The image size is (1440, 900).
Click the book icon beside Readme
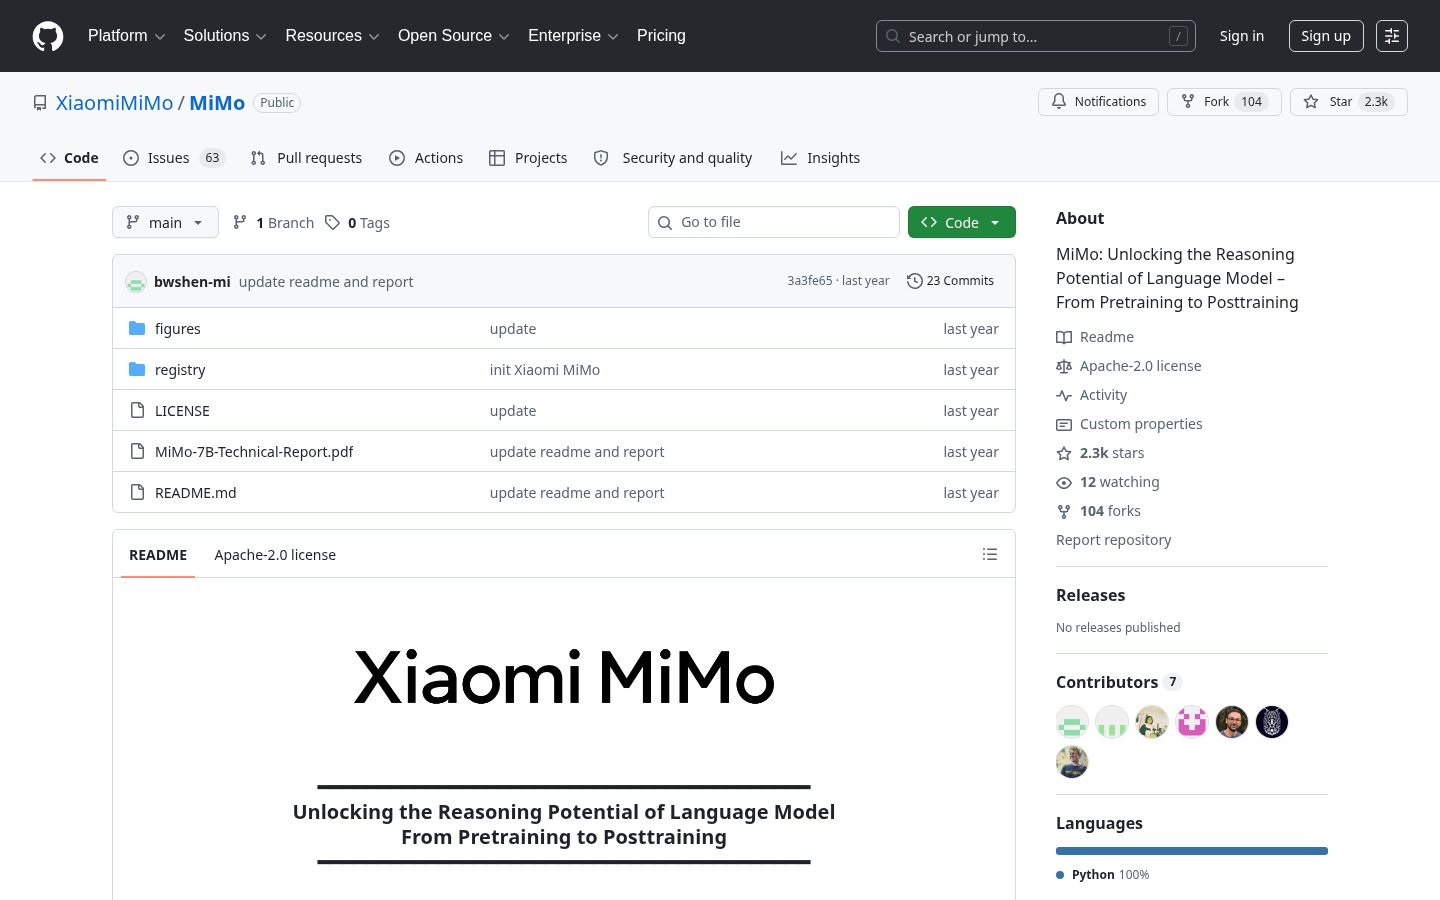1064,337
